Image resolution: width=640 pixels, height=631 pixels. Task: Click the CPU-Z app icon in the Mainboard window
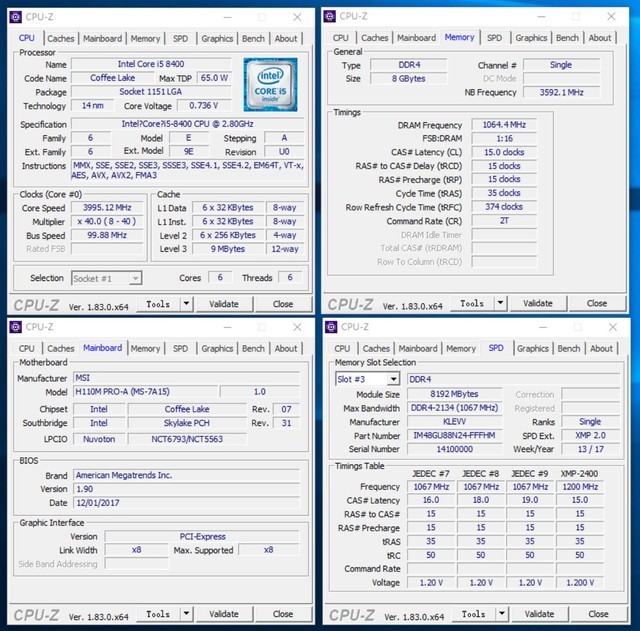[16, 327]
